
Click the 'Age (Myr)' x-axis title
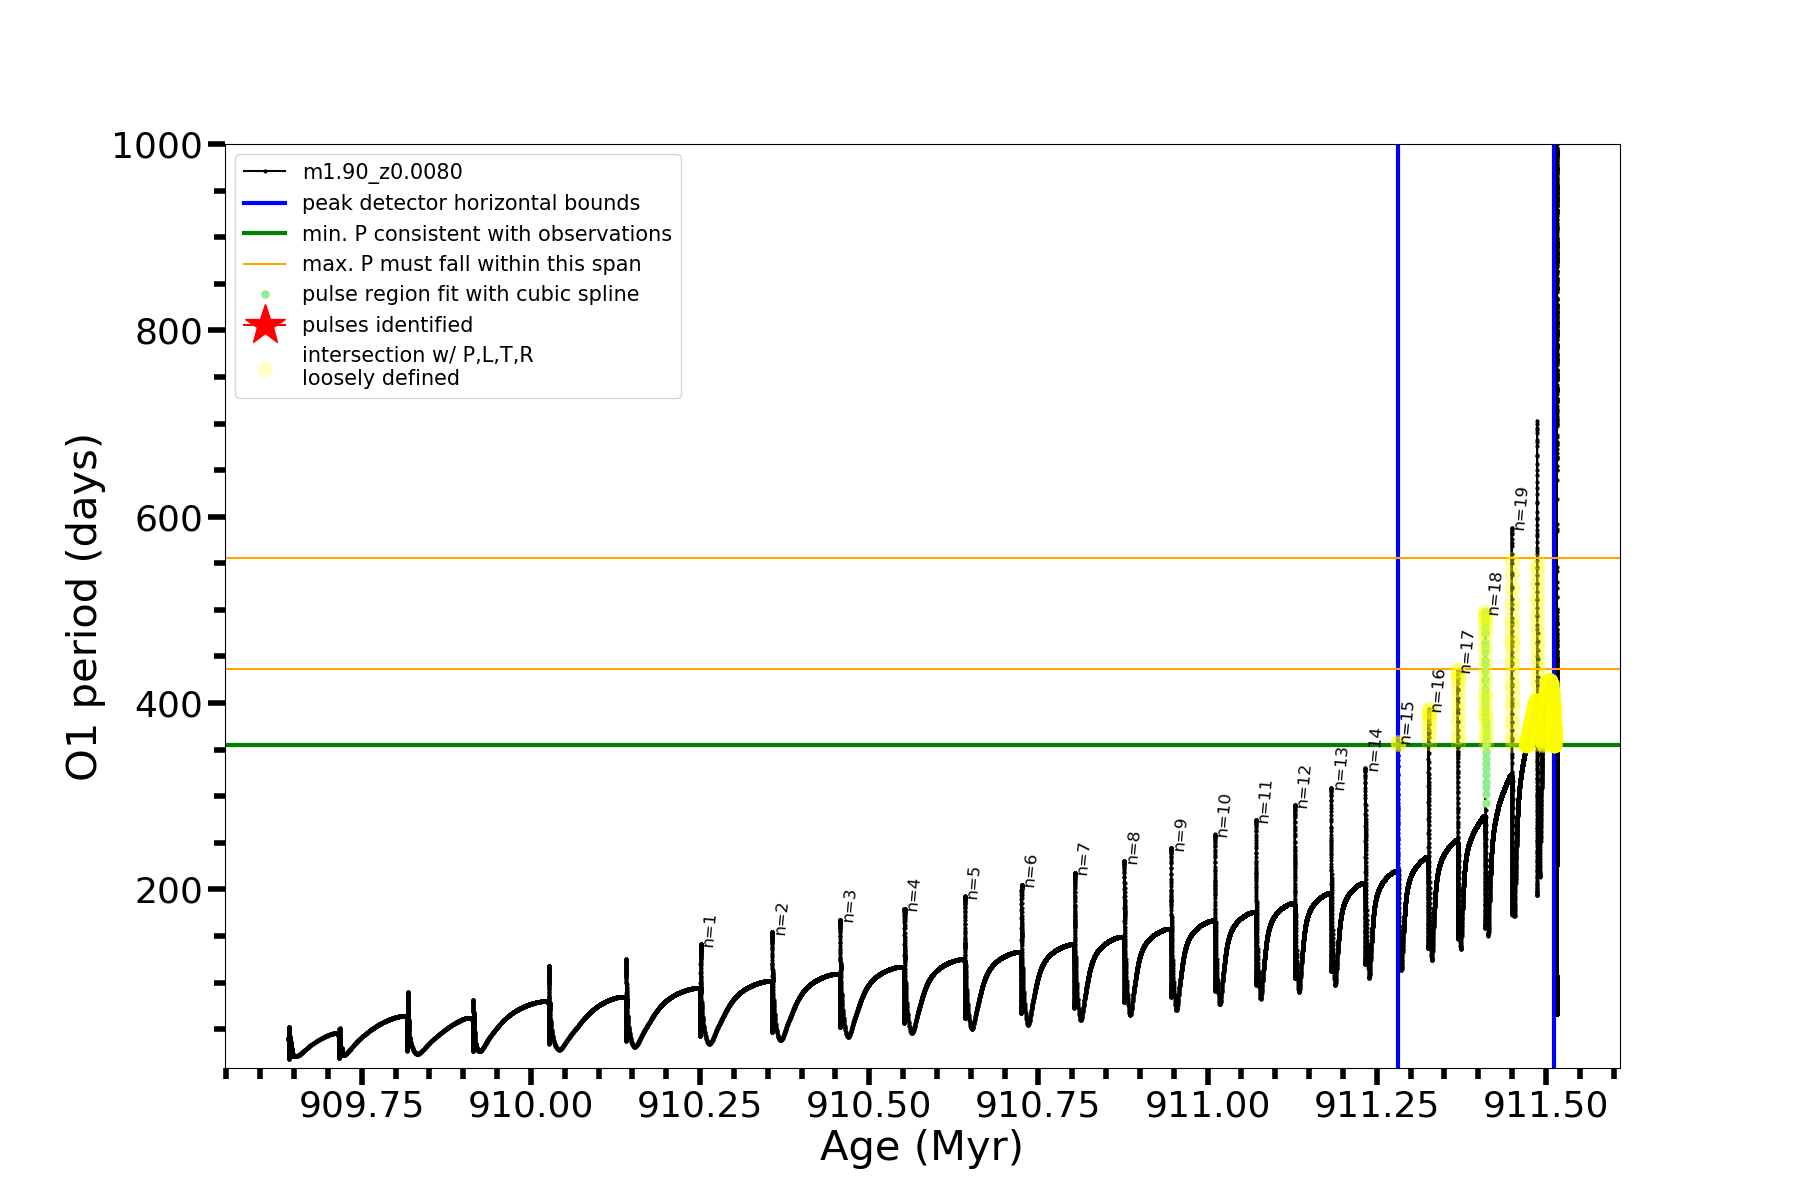[921, 1146]
